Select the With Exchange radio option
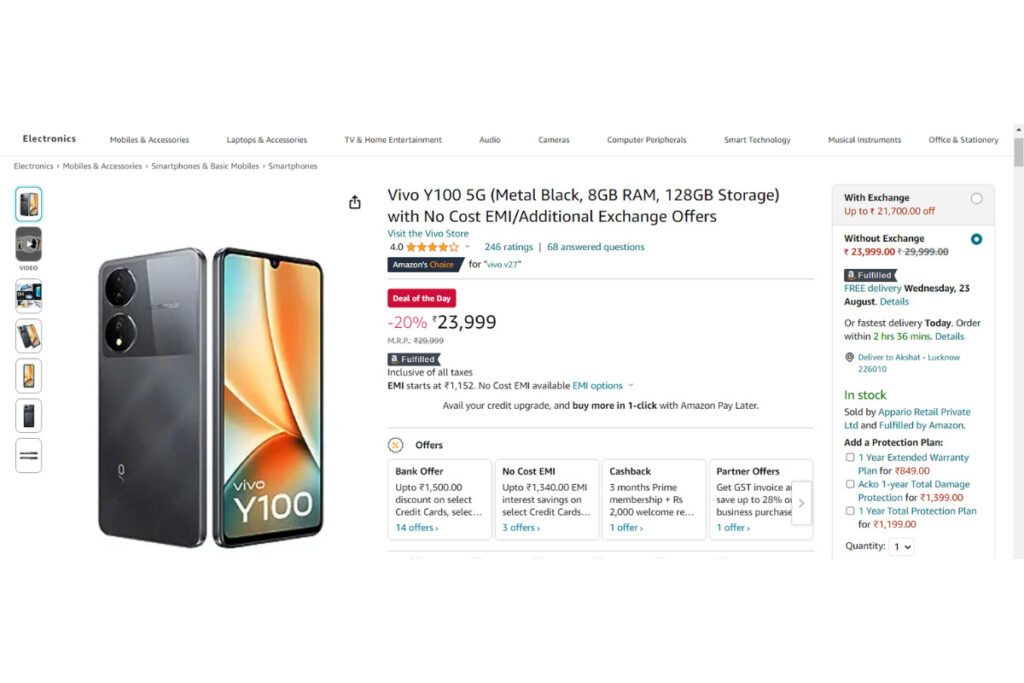 pyautogui.click(x=976, y=199)
